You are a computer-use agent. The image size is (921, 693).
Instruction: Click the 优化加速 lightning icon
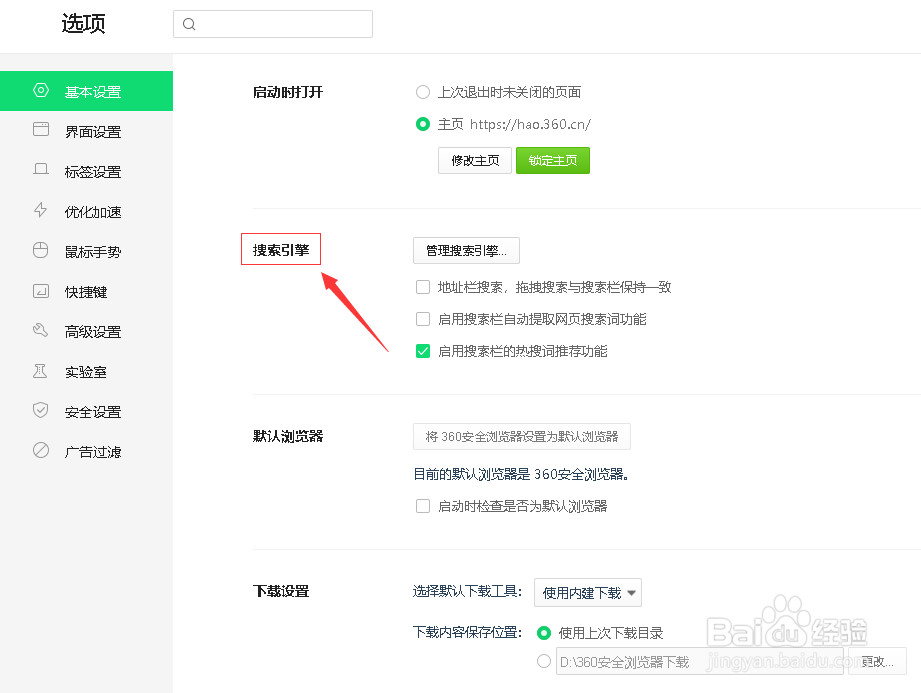41,210
